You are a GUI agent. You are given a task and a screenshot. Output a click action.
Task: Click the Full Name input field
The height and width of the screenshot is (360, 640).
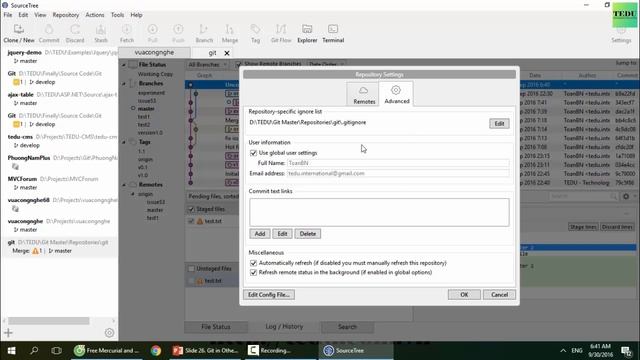point(398,163)
